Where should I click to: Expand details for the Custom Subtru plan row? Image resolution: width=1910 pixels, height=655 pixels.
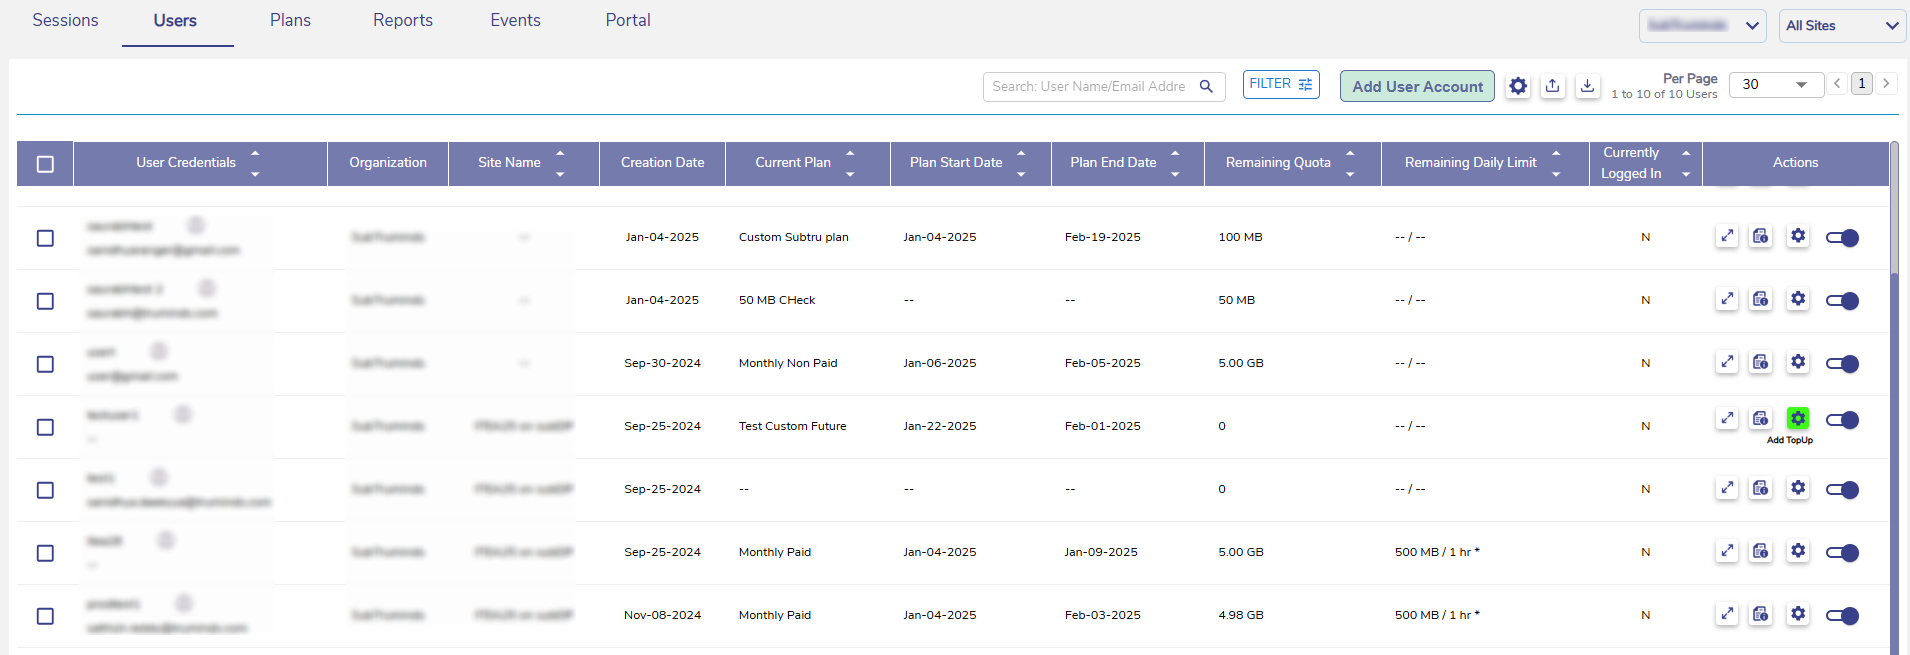point(1727,237)
